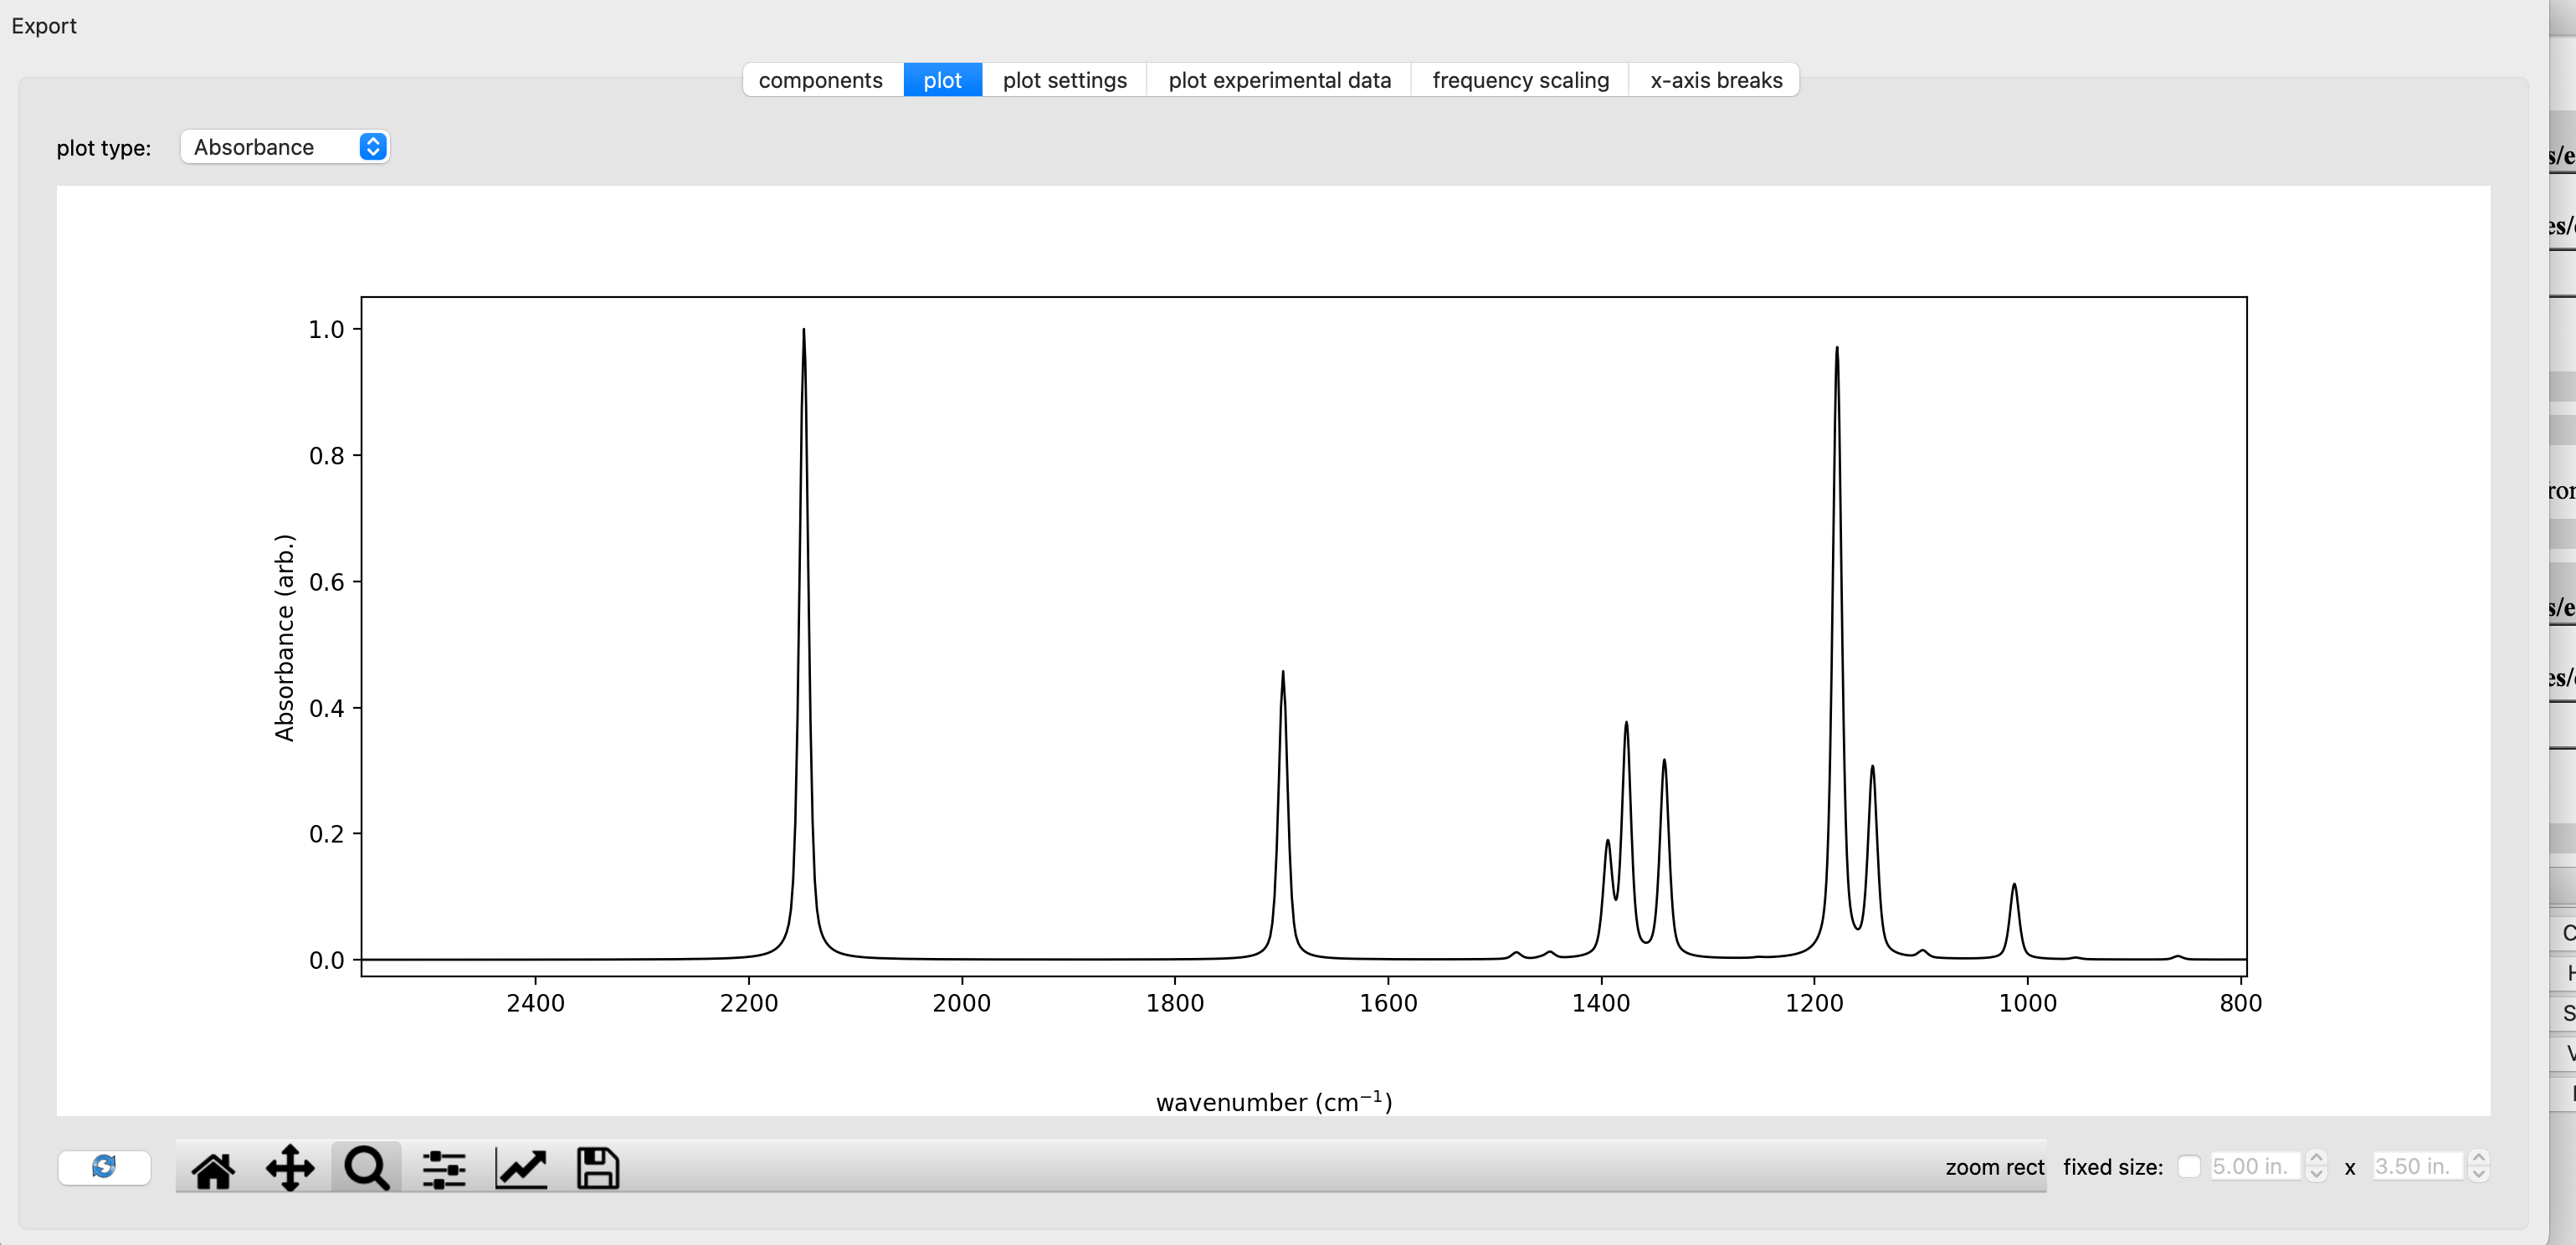Select the plot tab
Screen dimensions: 2576x1245
pos(942,80)
